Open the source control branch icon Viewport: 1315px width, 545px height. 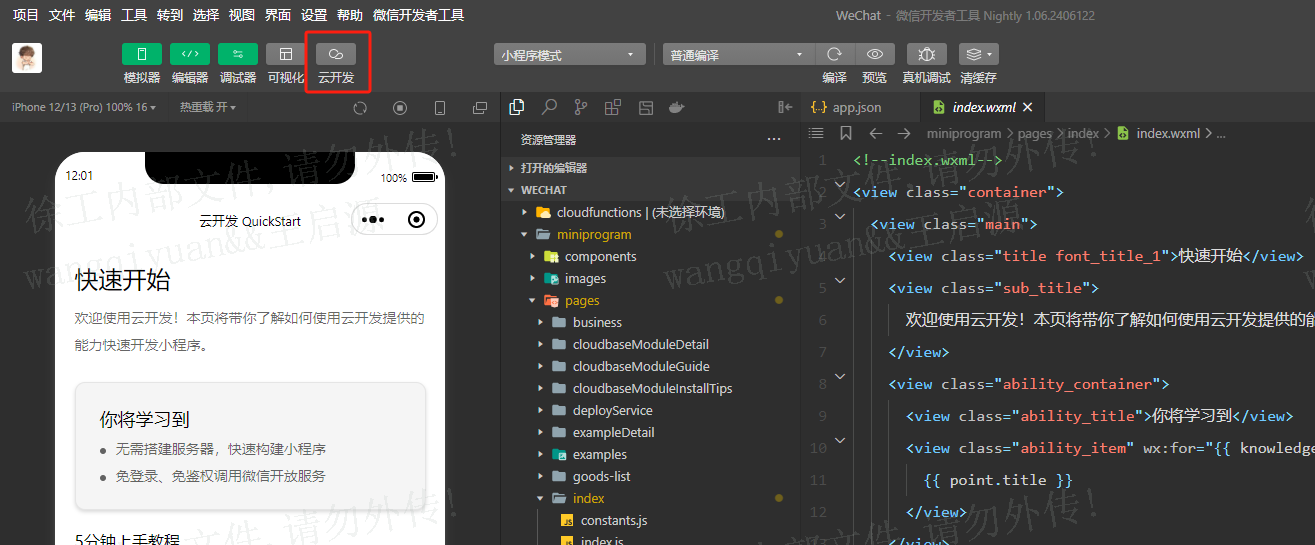(x=581, y=107)
